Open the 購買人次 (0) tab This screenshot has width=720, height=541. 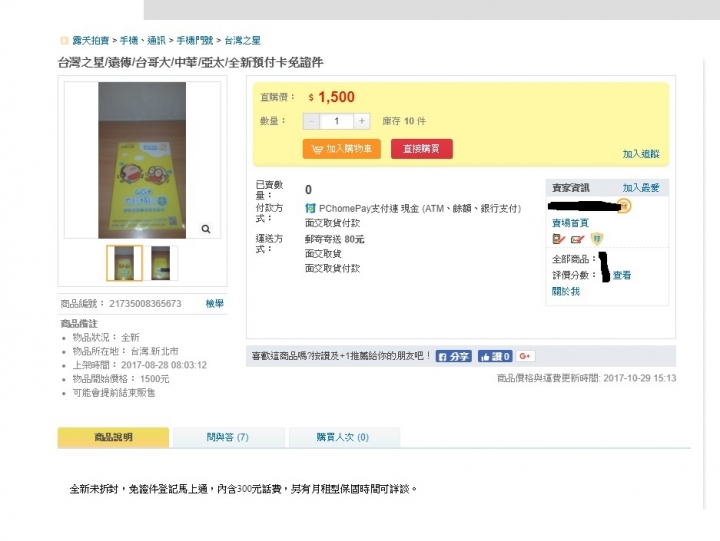pyautogui.click(x=344, y=437)
